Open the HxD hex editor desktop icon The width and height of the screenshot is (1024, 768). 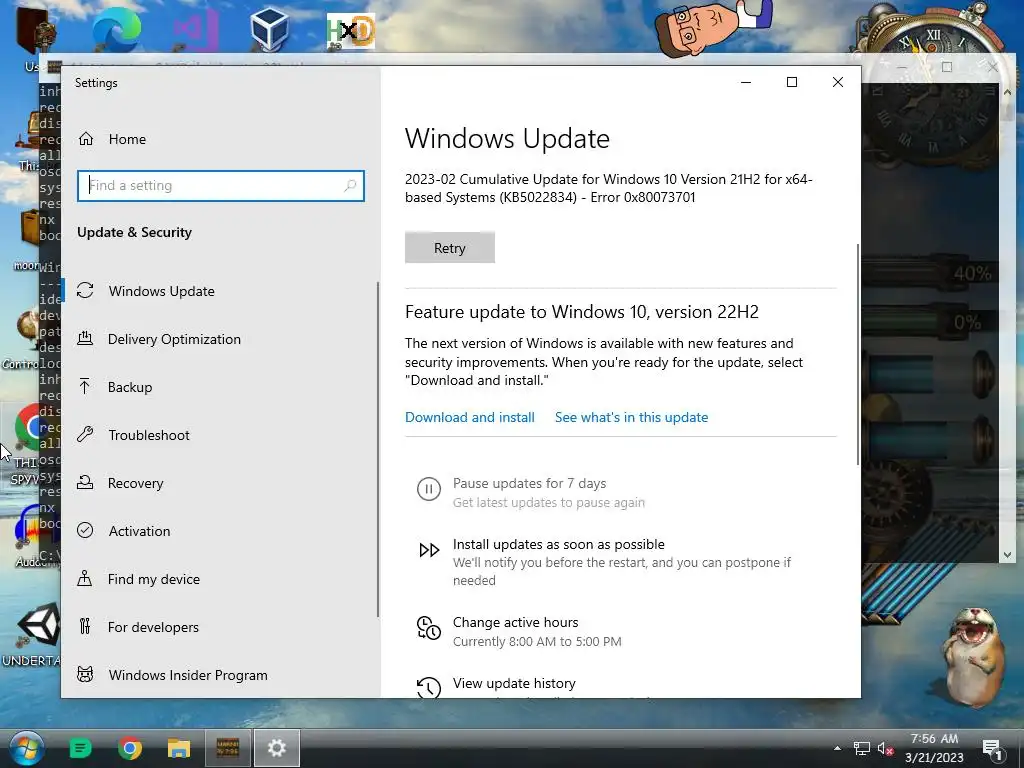click(x=351, y=31)
